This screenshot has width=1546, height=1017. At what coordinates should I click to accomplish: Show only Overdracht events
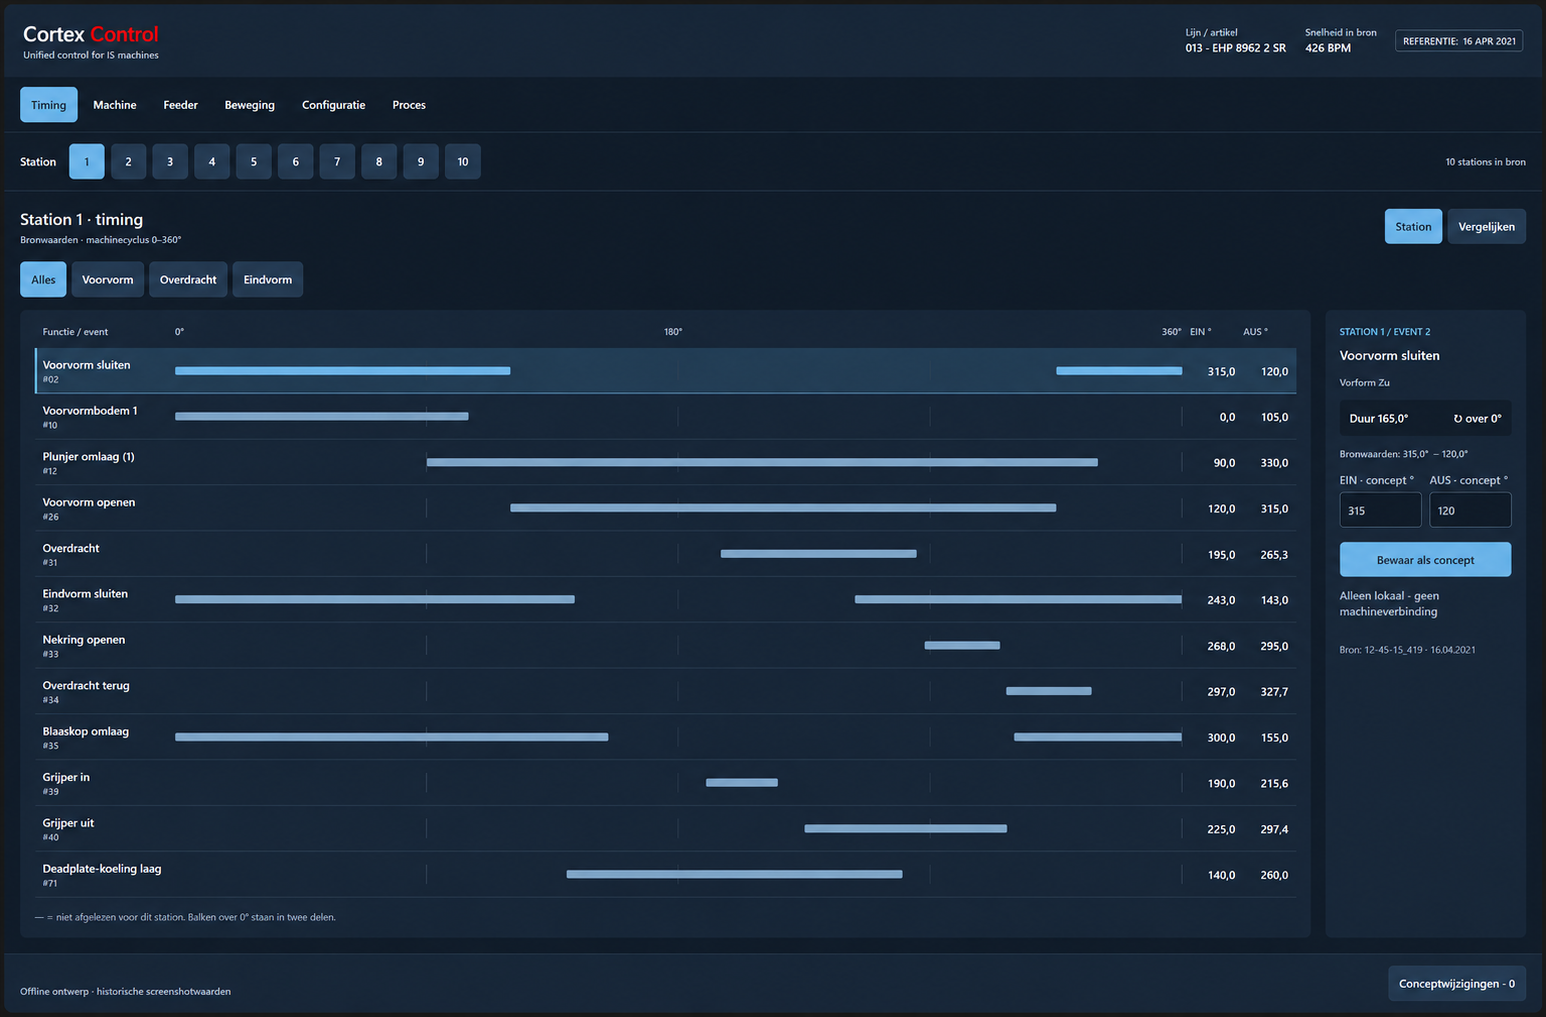click(188, 280)
